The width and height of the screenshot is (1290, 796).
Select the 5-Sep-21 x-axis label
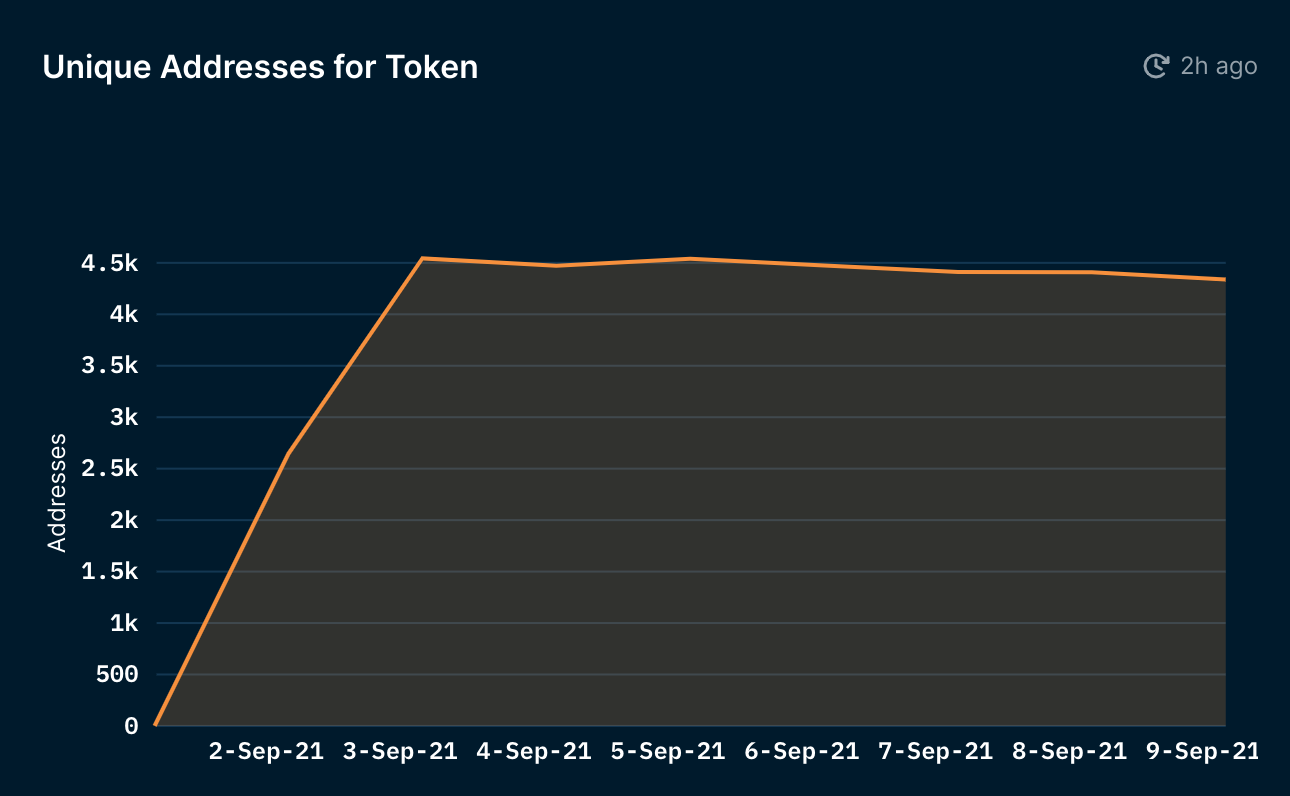[668, 751]
